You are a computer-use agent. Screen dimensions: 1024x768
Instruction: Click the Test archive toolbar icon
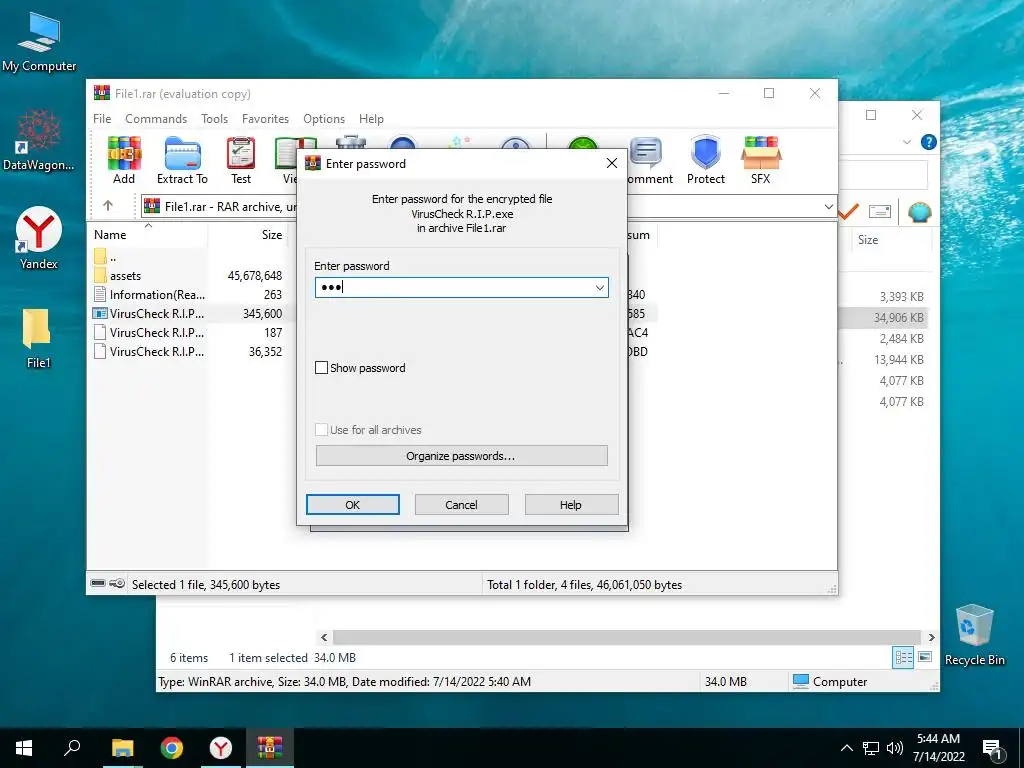(x=240, y=161)
